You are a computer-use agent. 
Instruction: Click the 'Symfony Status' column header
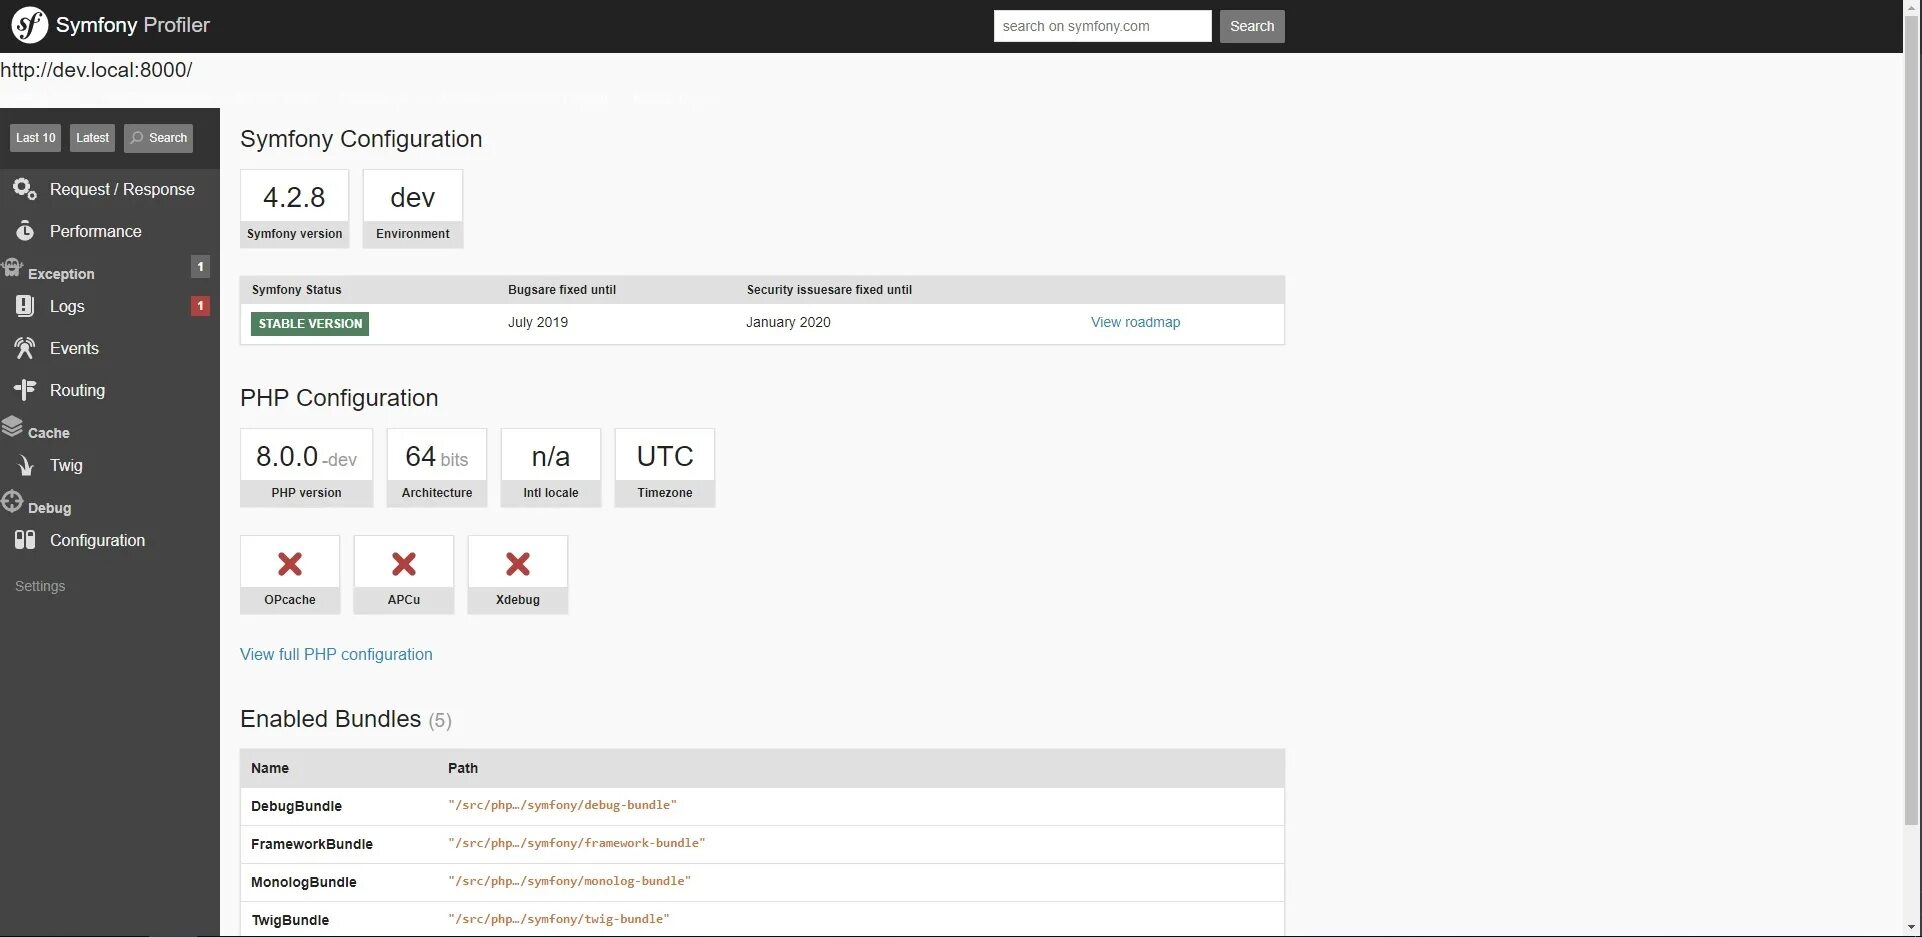click(x=297, y=290)
